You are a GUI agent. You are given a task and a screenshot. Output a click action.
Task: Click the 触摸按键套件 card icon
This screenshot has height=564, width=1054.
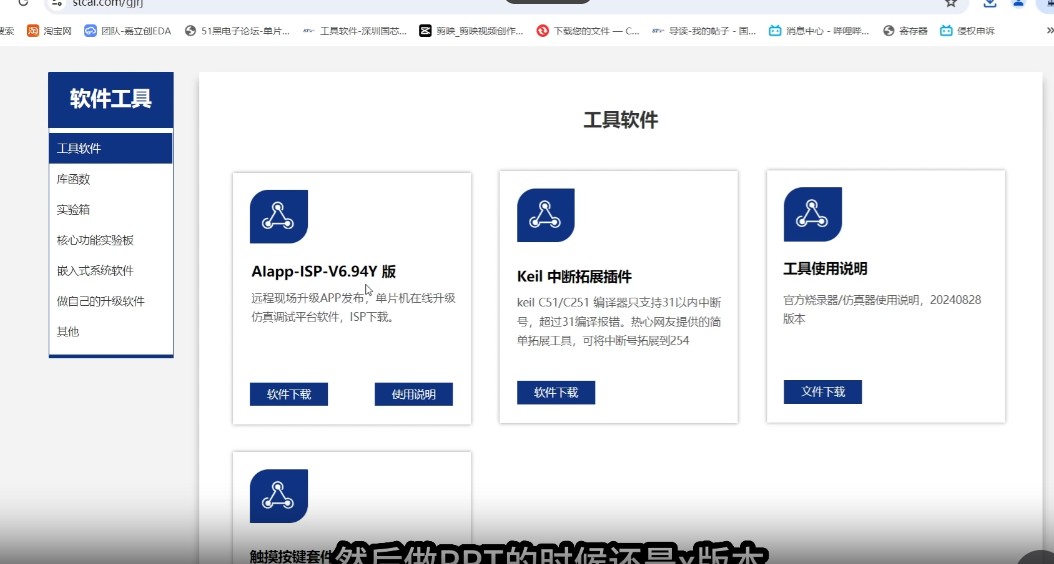pyautogui.click(x=279, y=496)
